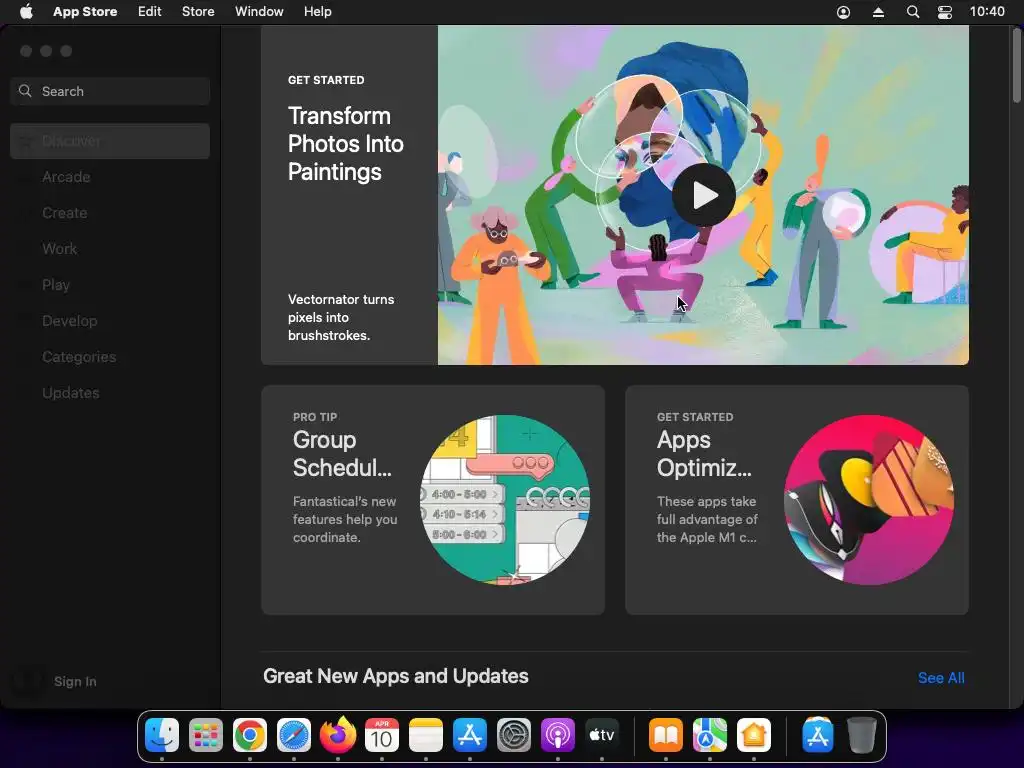Click the eject icon in menu bar
Image resolution: width=1024 pixels, height=768 pixels.
click(878, 12)
